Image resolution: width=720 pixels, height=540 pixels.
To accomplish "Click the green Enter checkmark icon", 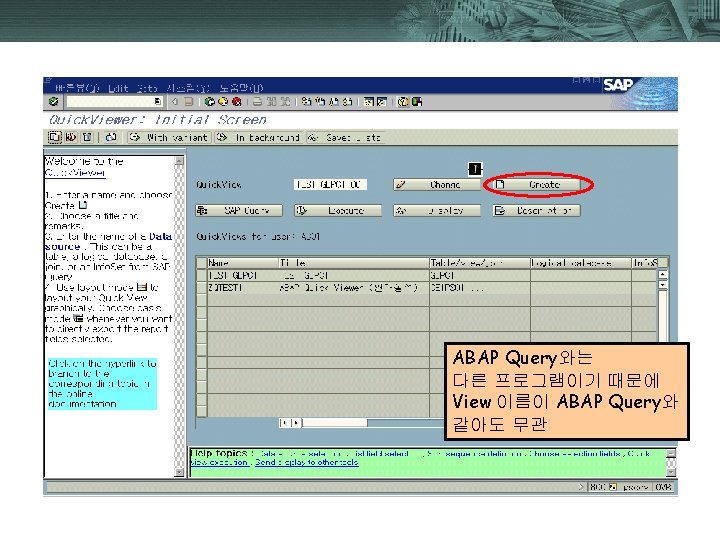I will click(x=53, y=101).
